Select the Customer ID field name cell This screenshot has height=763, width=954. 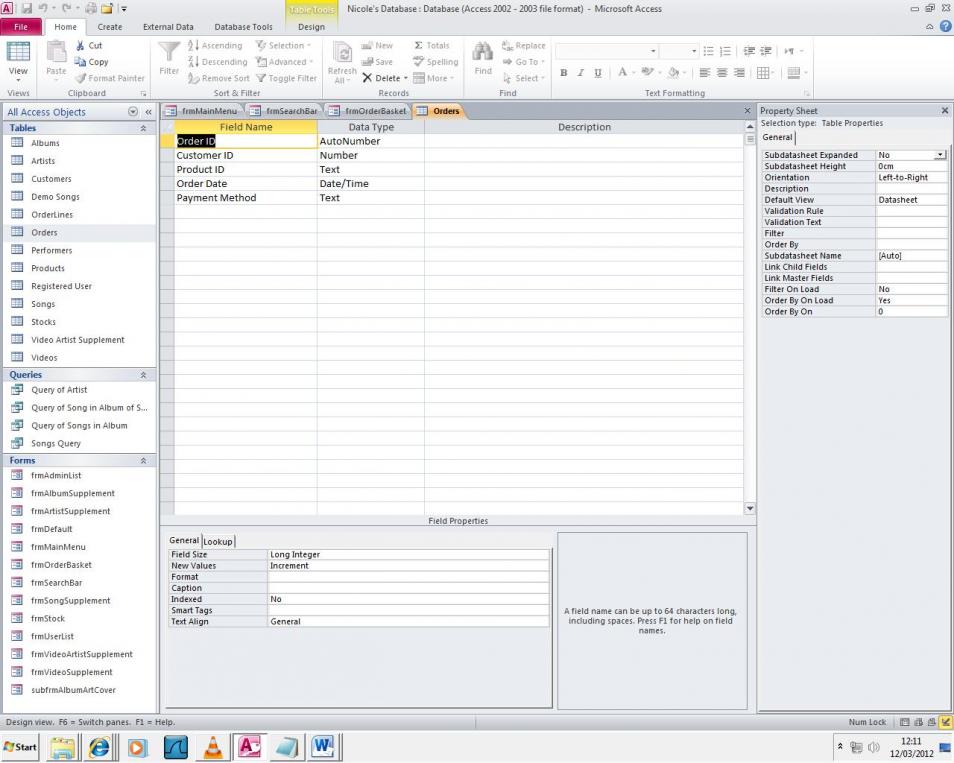click(x=246, y=155)
